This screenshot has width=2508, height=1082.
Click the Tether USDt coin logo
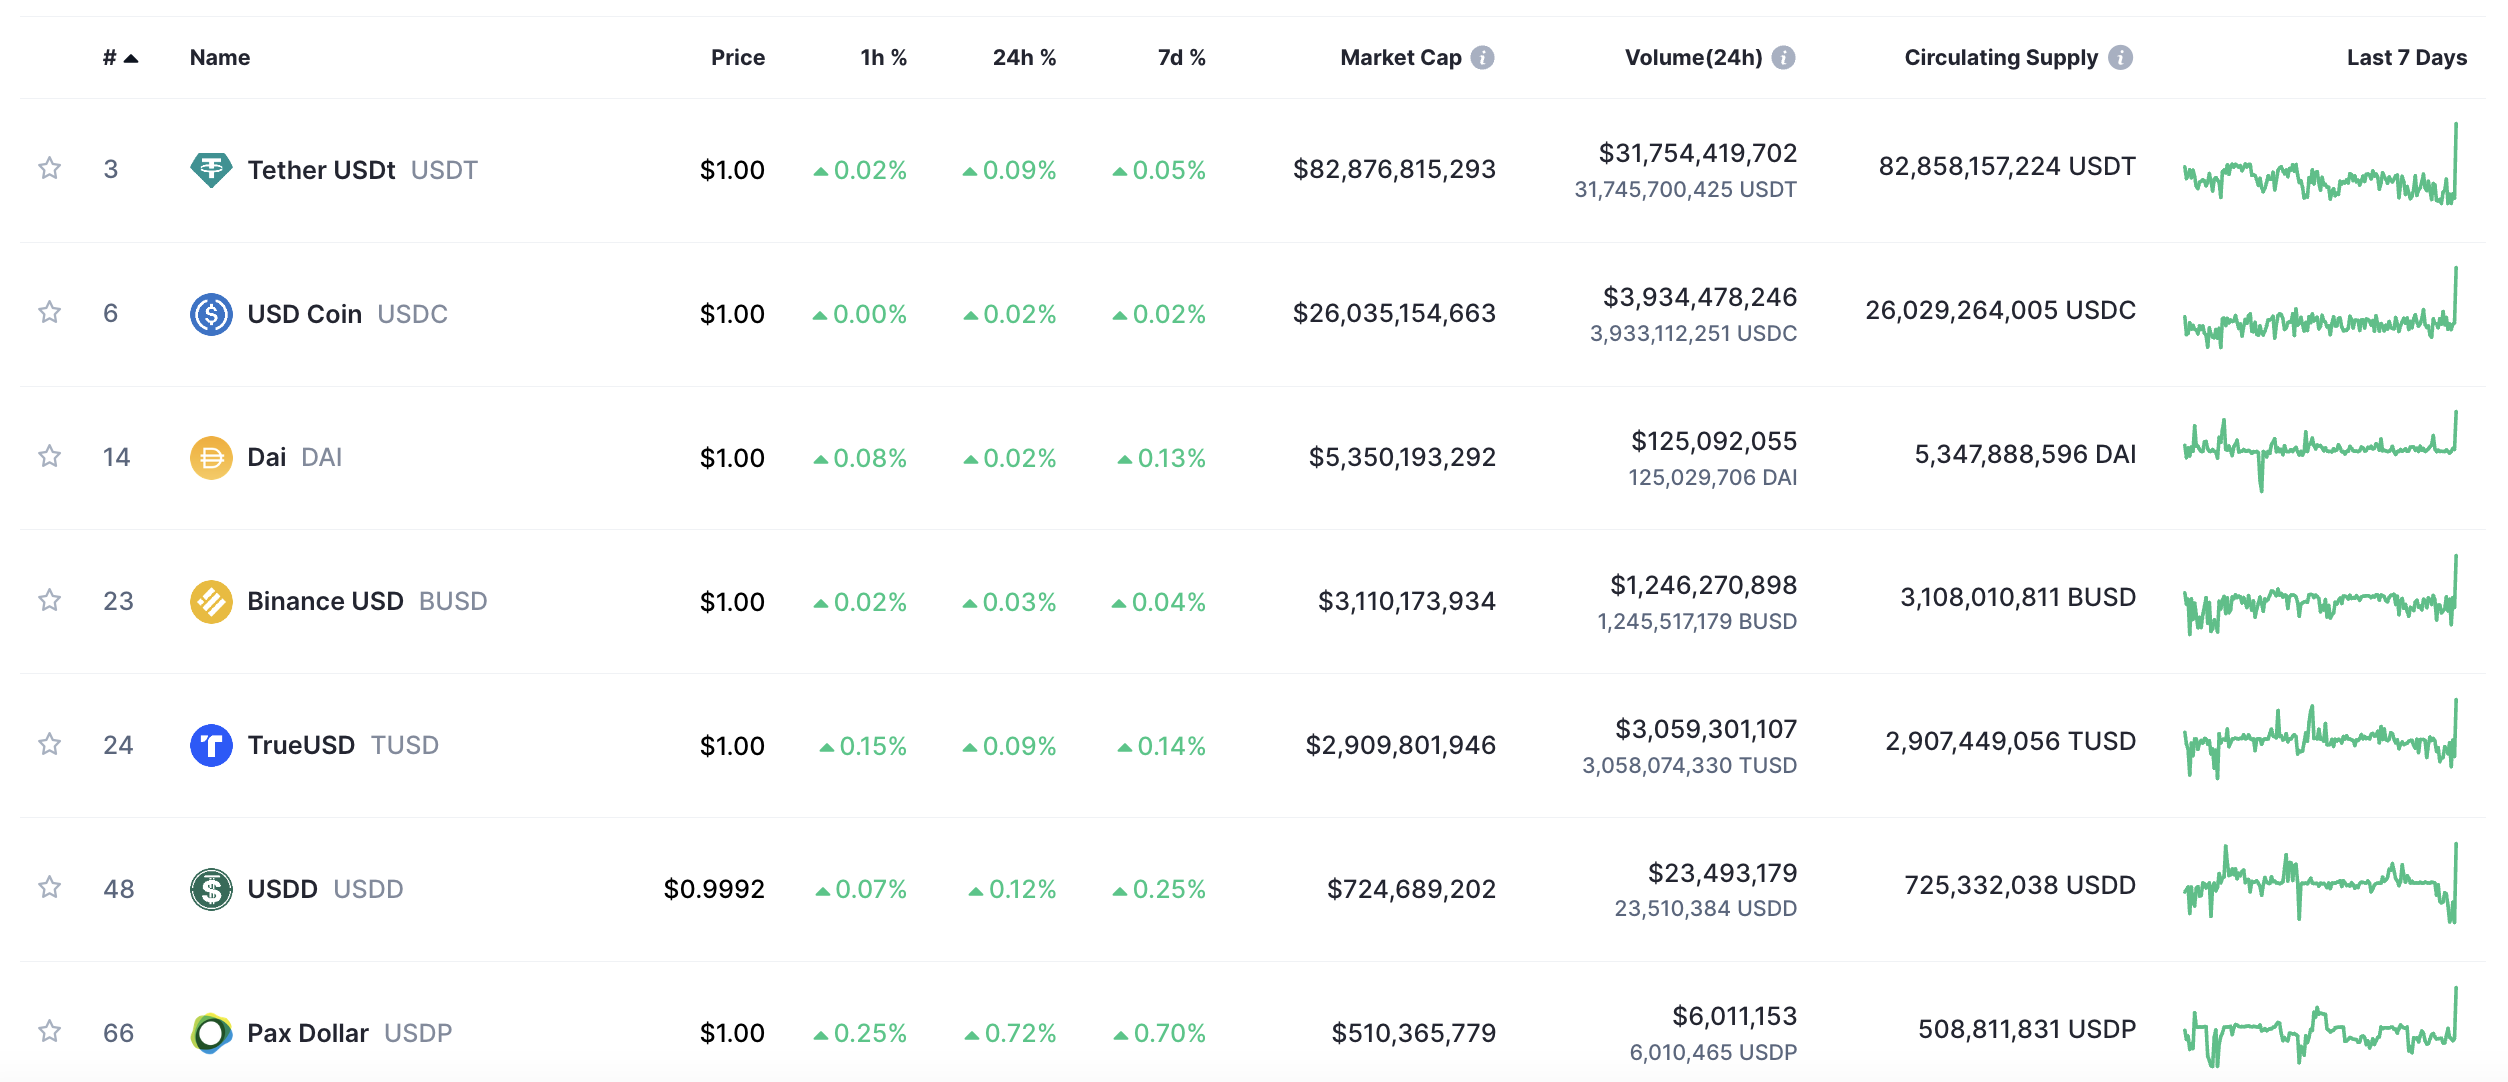211,170
